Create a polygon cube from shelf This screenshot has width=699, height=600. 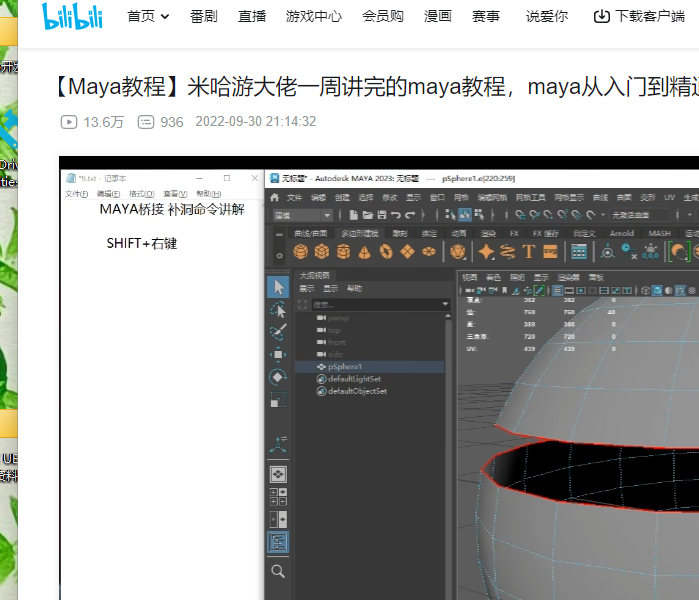click(322, 252)
